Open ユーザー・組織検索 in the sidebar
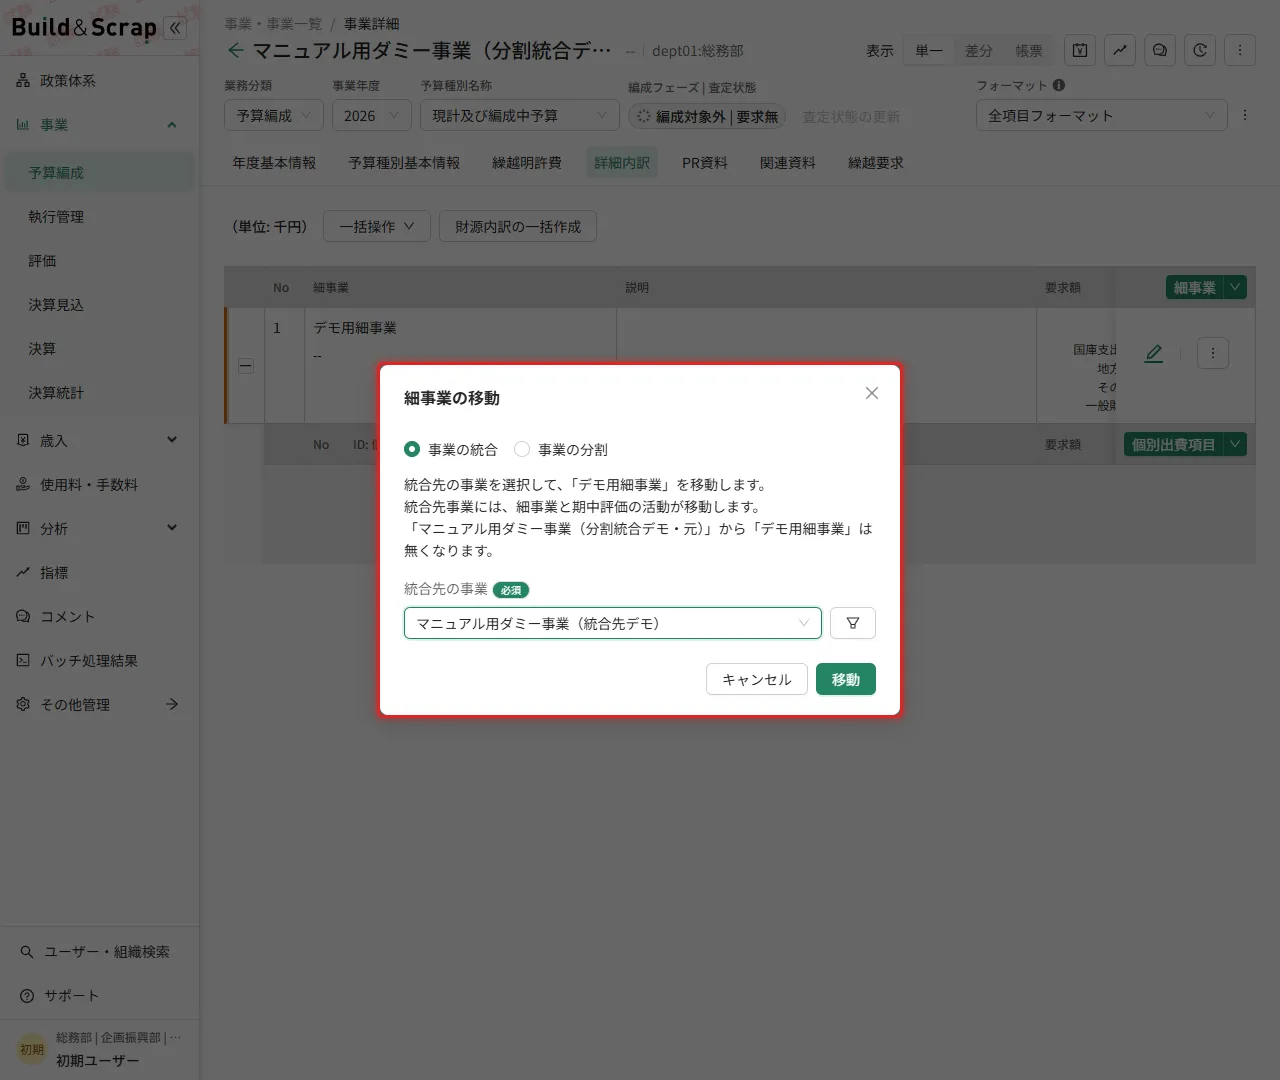Image resolution: width=1280 pixels, height=1080 pixels. pos(99,952)
